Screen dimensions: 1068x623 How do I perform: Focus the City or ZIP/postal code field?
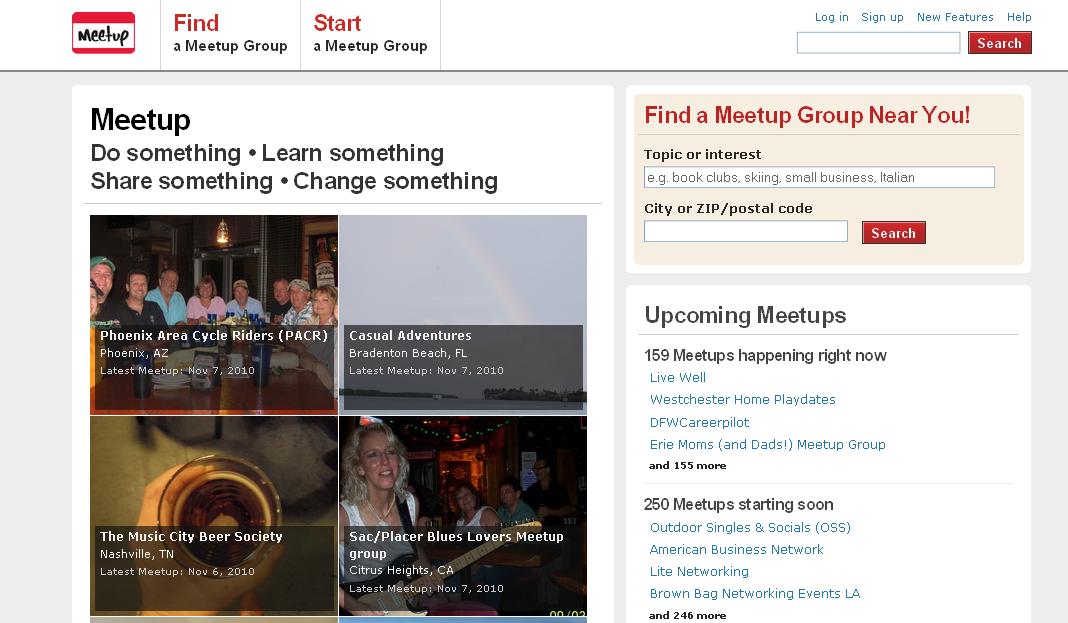(x=746, y=231)
